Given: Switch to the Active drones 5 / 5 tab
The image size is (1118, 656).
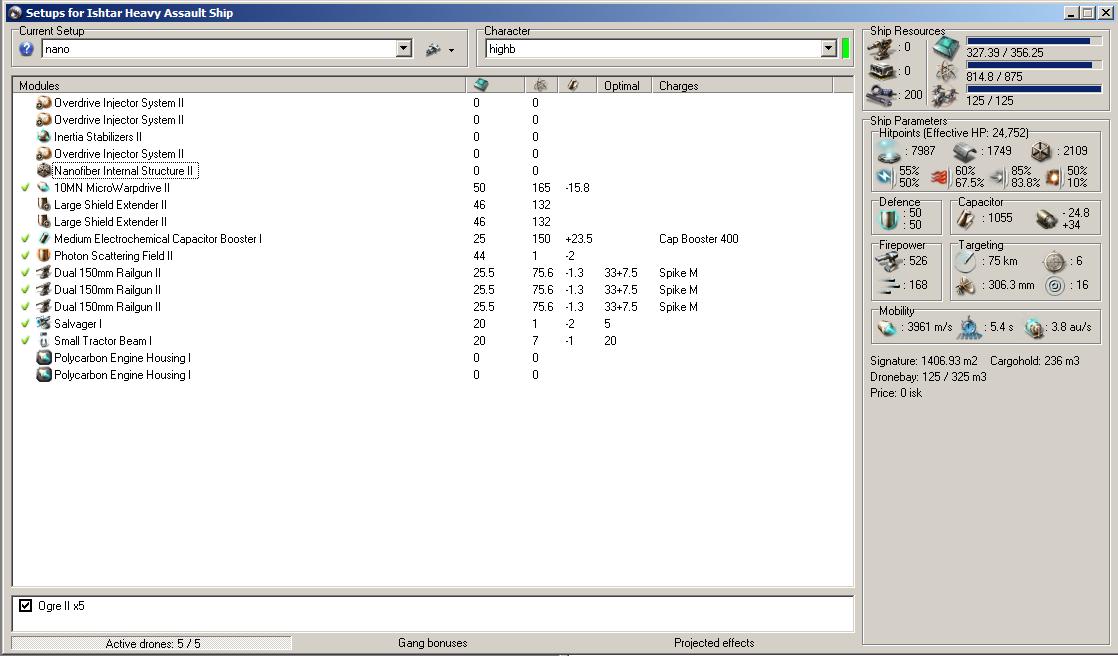Looking at the screenshot, I should tap(152, 643).
